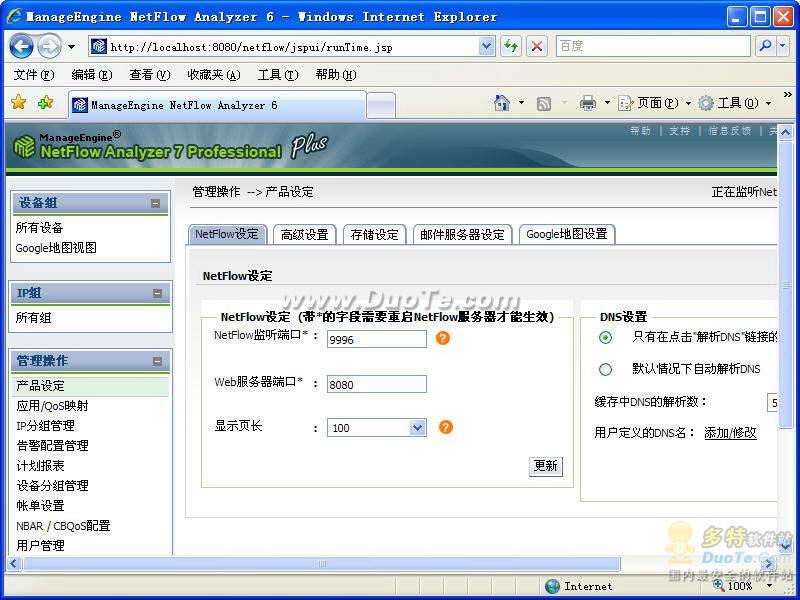Open the 查看(V) menu
The image size is (800, 600).
149,75
